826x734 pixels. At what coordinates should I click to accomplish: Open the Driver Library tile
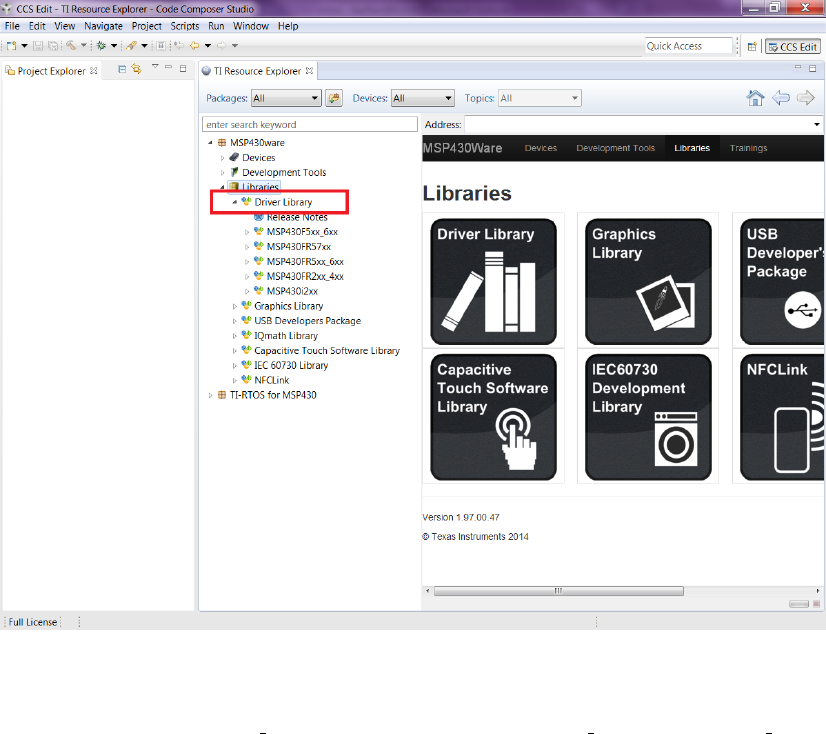pyautogui.click(x=494, y=282)
